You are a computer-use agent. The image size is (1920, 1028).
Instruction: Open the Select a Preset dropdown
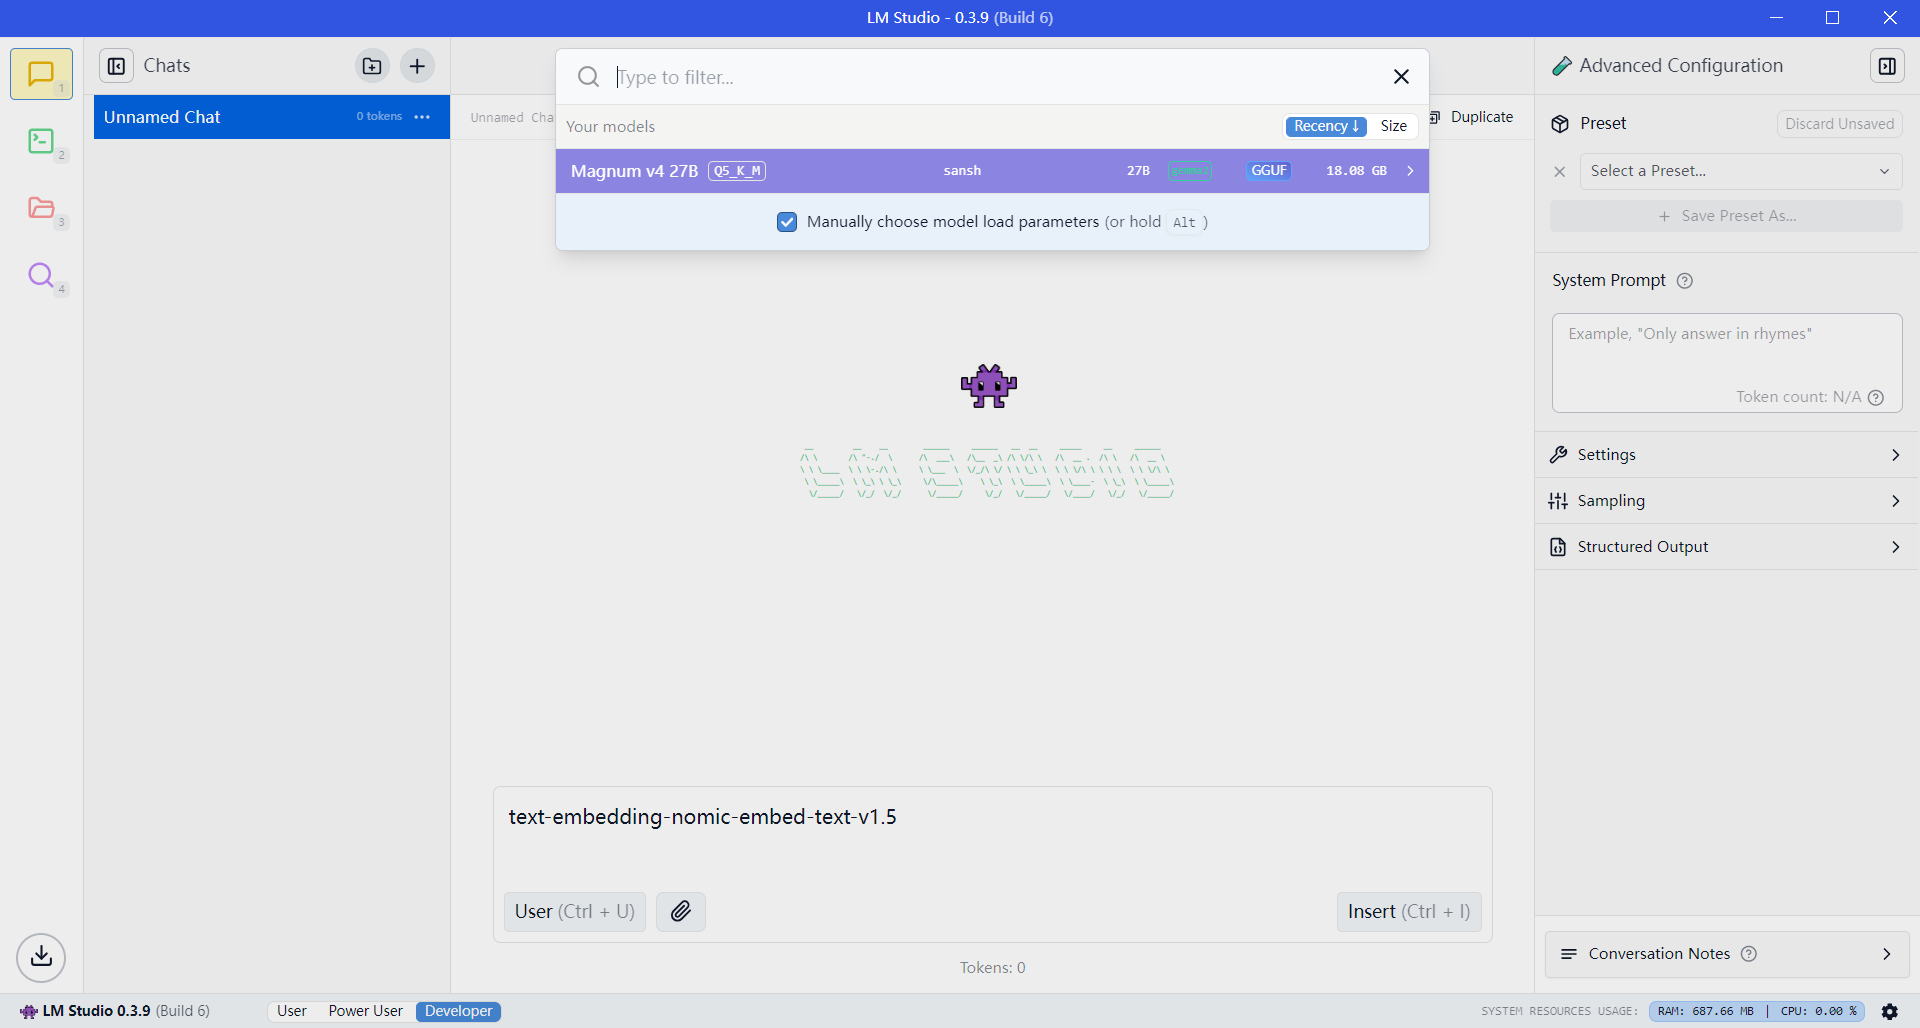1741,171
